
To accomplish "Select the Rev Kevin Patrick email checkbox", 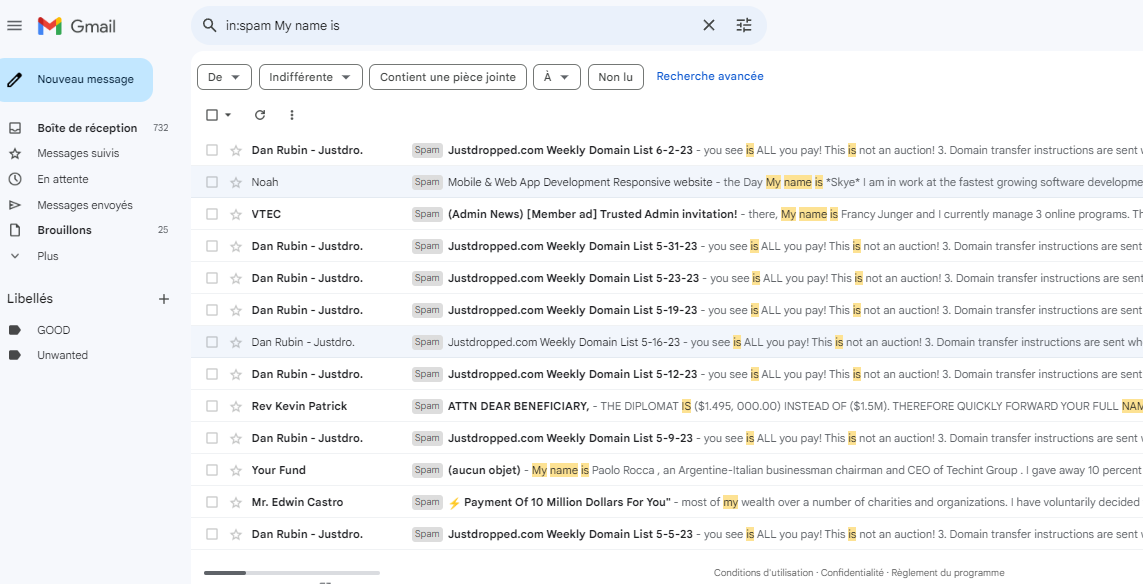I will (212, 406).
